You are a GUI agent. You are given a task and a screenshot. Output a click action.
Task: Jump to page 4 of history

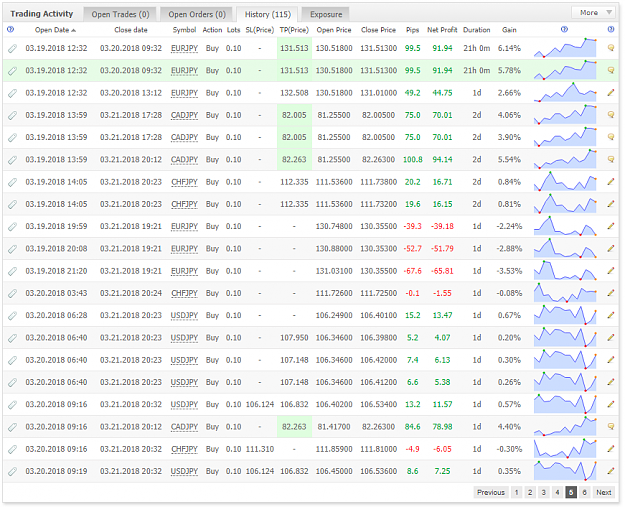557,492
